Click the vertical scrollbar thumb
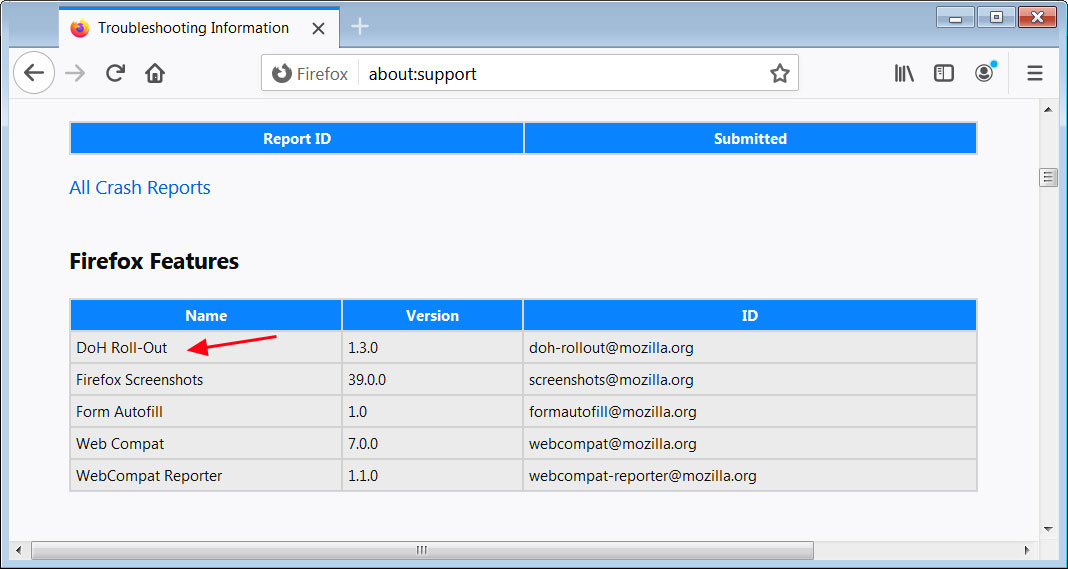The width and height of the screenshot is (1068, 569). [1048, 178]
